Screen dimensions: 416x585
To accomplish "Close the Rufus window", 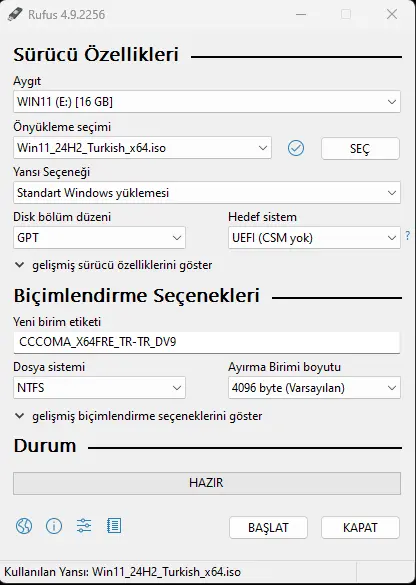I will pyautogui.click(x=392, y=14).
